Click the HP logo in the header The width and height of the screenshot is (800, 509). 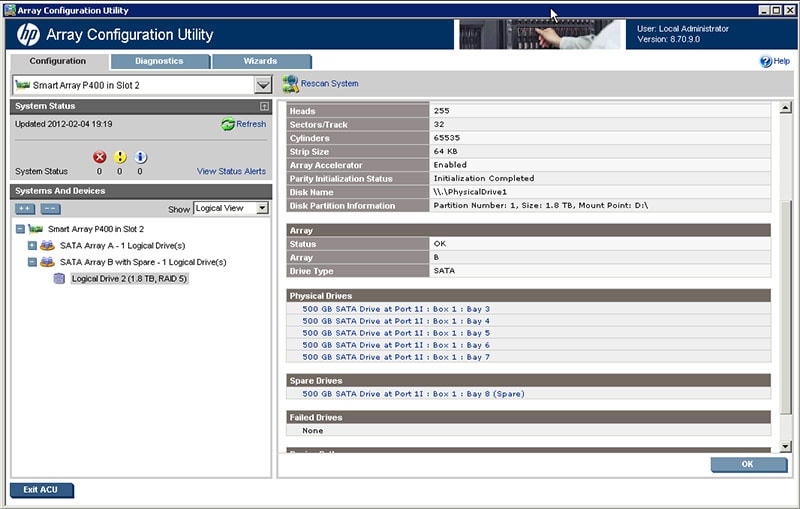pyautogui.click(x=28, y=35)
